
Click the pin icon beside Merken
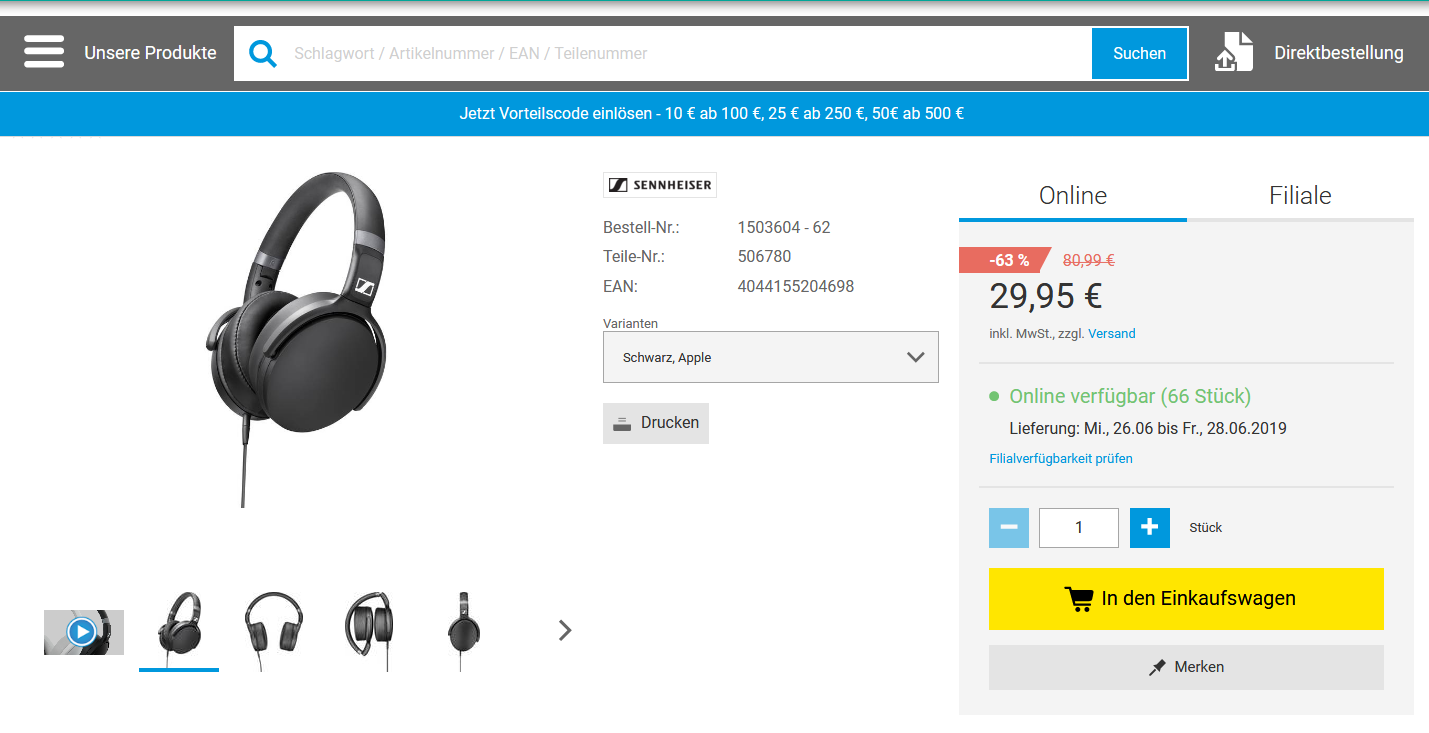coord(1157,667)
